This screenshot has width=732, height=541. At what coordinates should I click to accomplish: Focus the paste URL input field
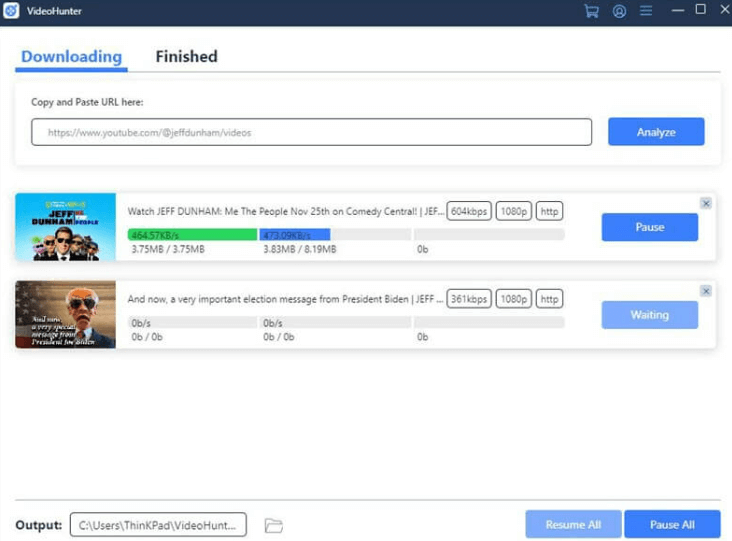coord(311,132)
